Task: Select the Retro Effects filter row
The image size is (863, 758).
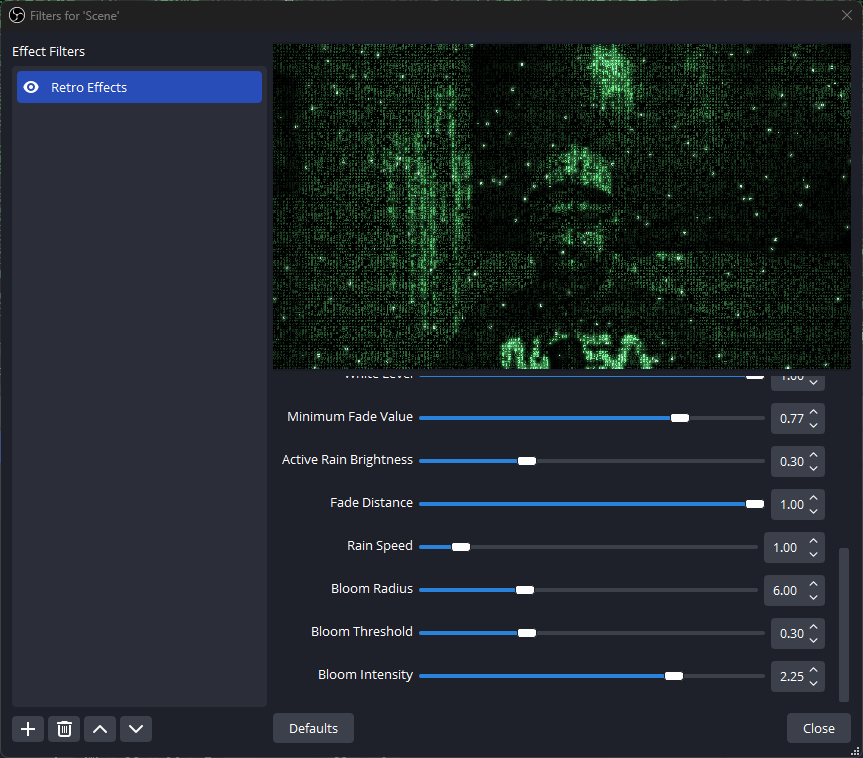Action: point(139,87)
